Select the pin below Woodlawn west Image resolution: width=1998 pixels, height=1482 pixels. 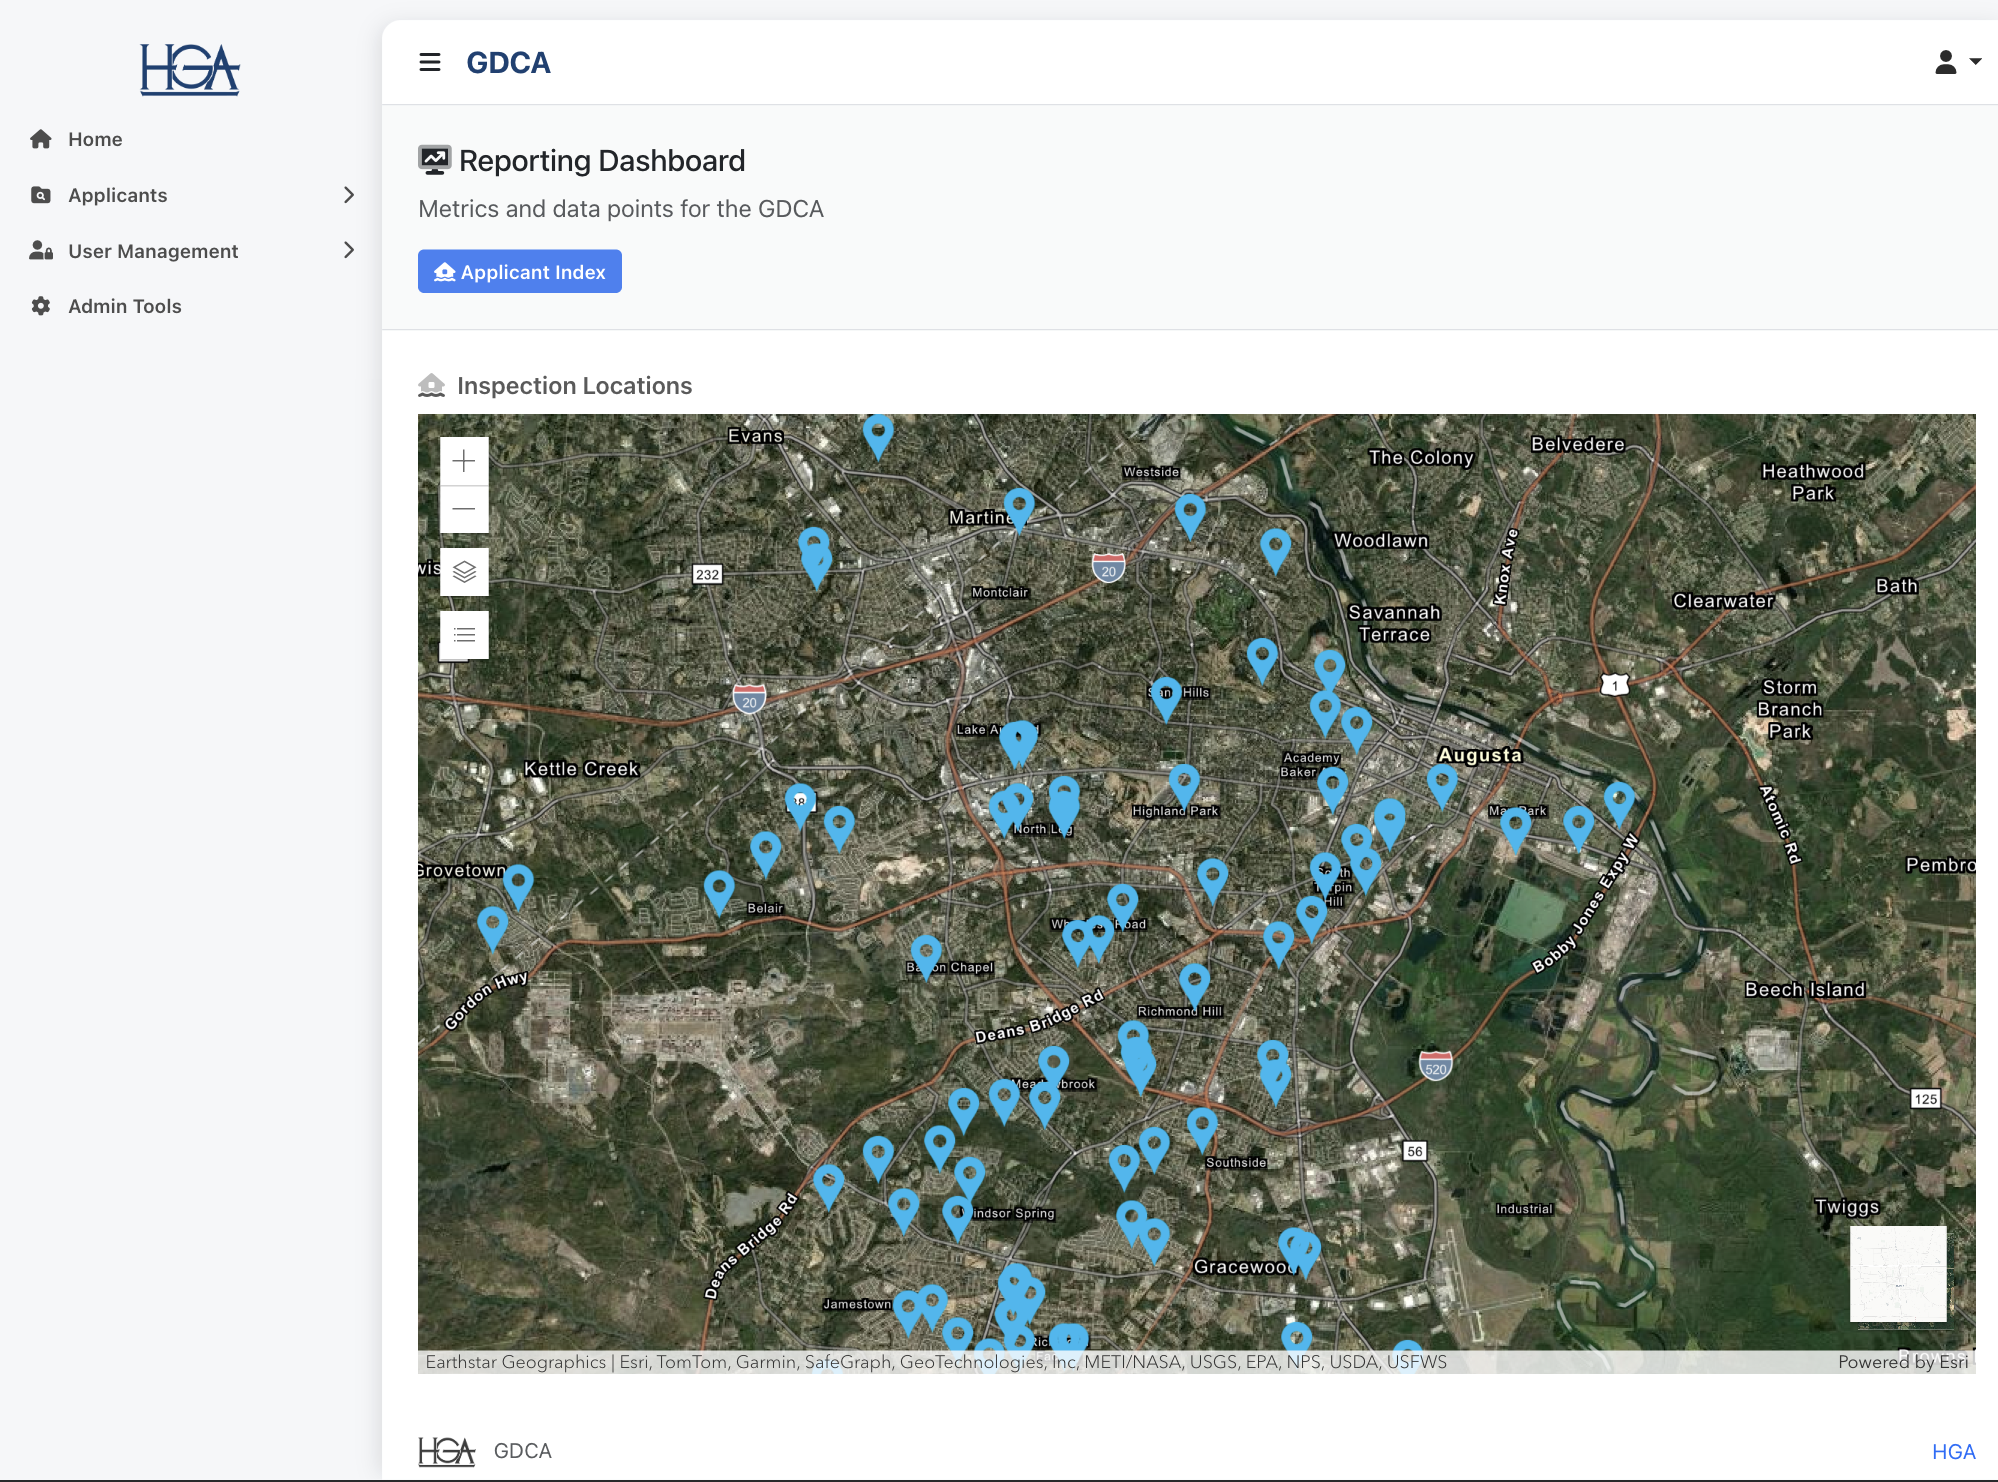point(1275,550)
